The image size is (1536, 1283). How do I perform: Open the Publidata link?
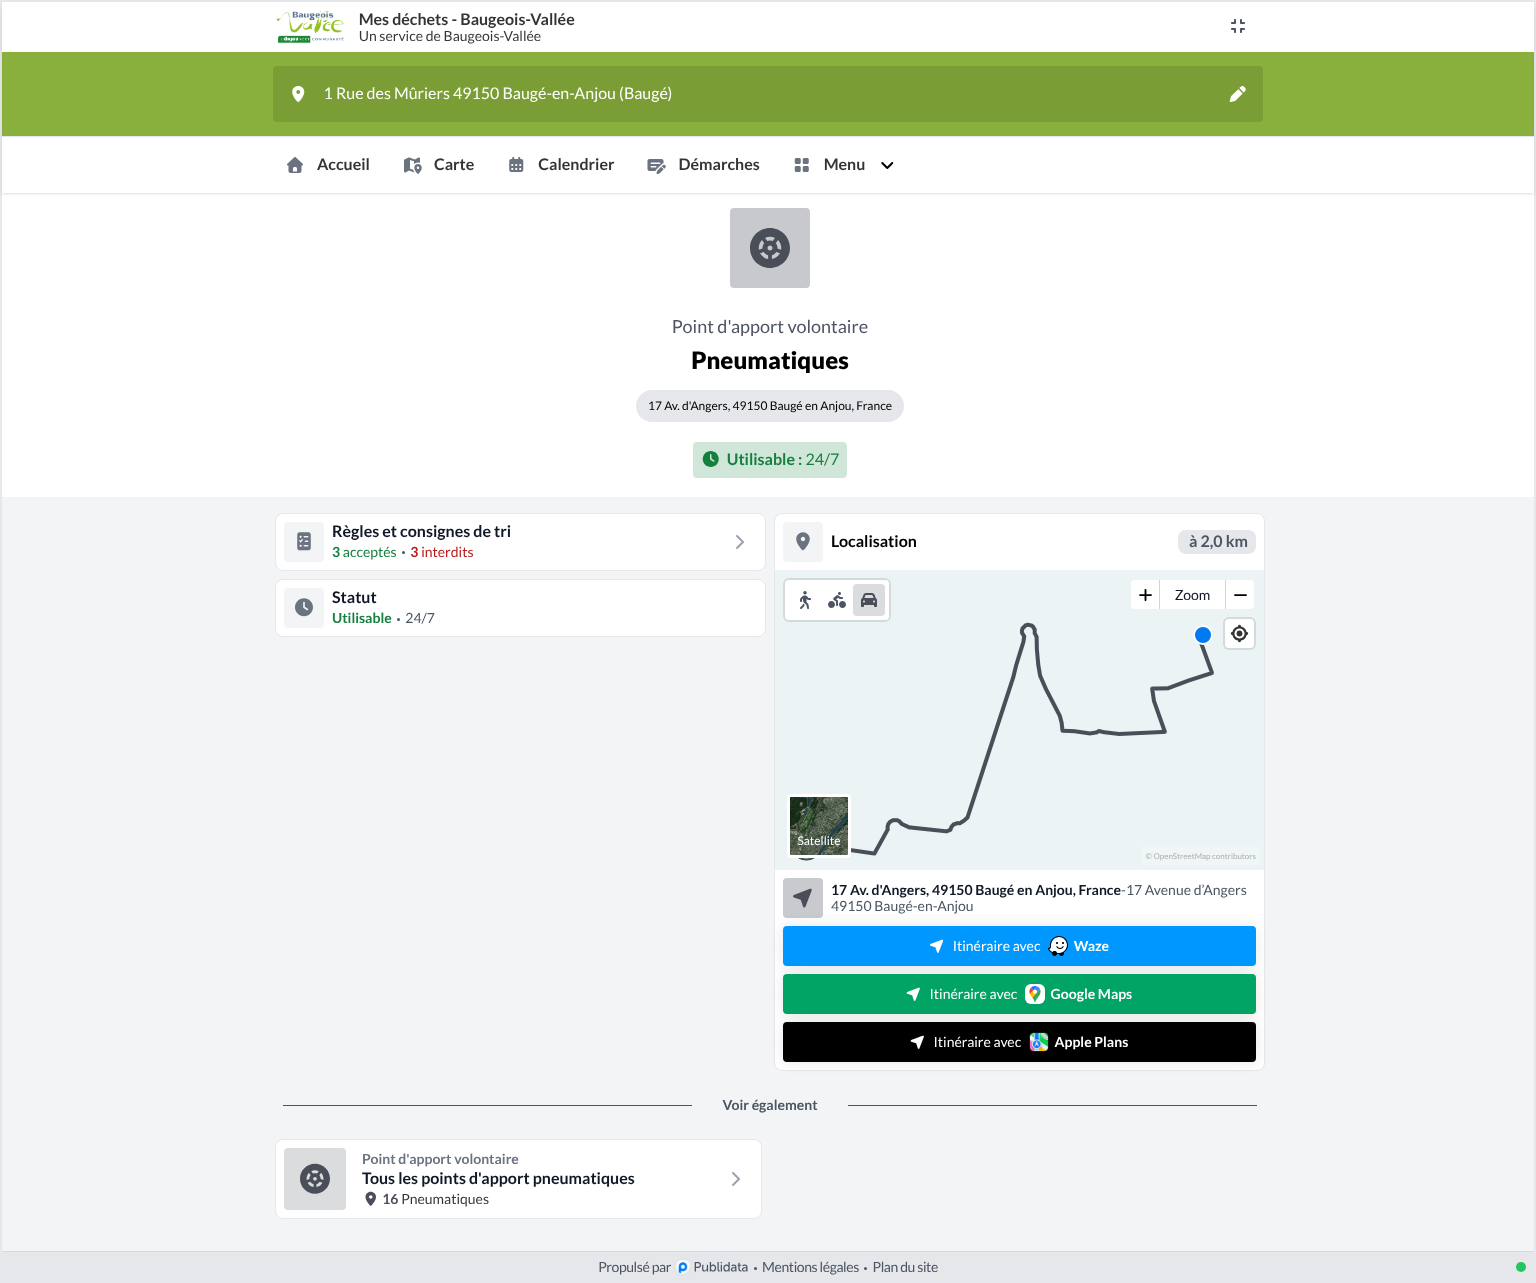713,1267
